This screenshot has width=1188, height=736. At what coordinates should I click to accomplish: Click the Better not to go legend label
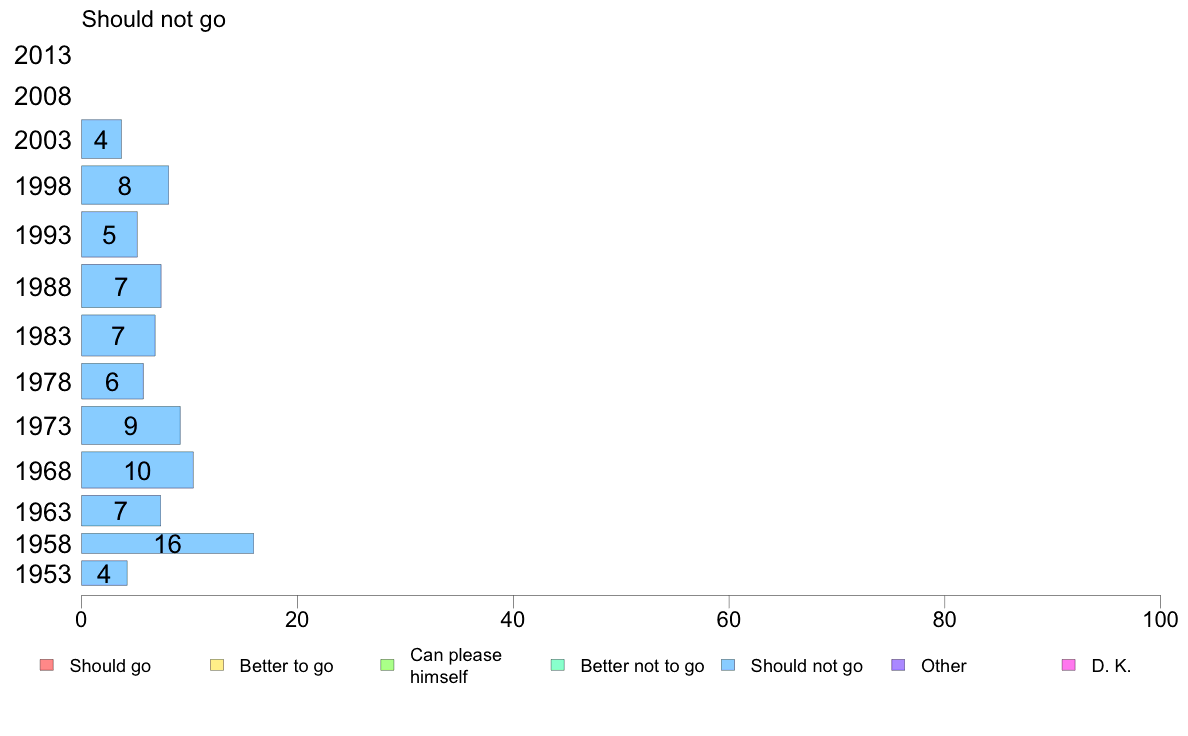642,666
